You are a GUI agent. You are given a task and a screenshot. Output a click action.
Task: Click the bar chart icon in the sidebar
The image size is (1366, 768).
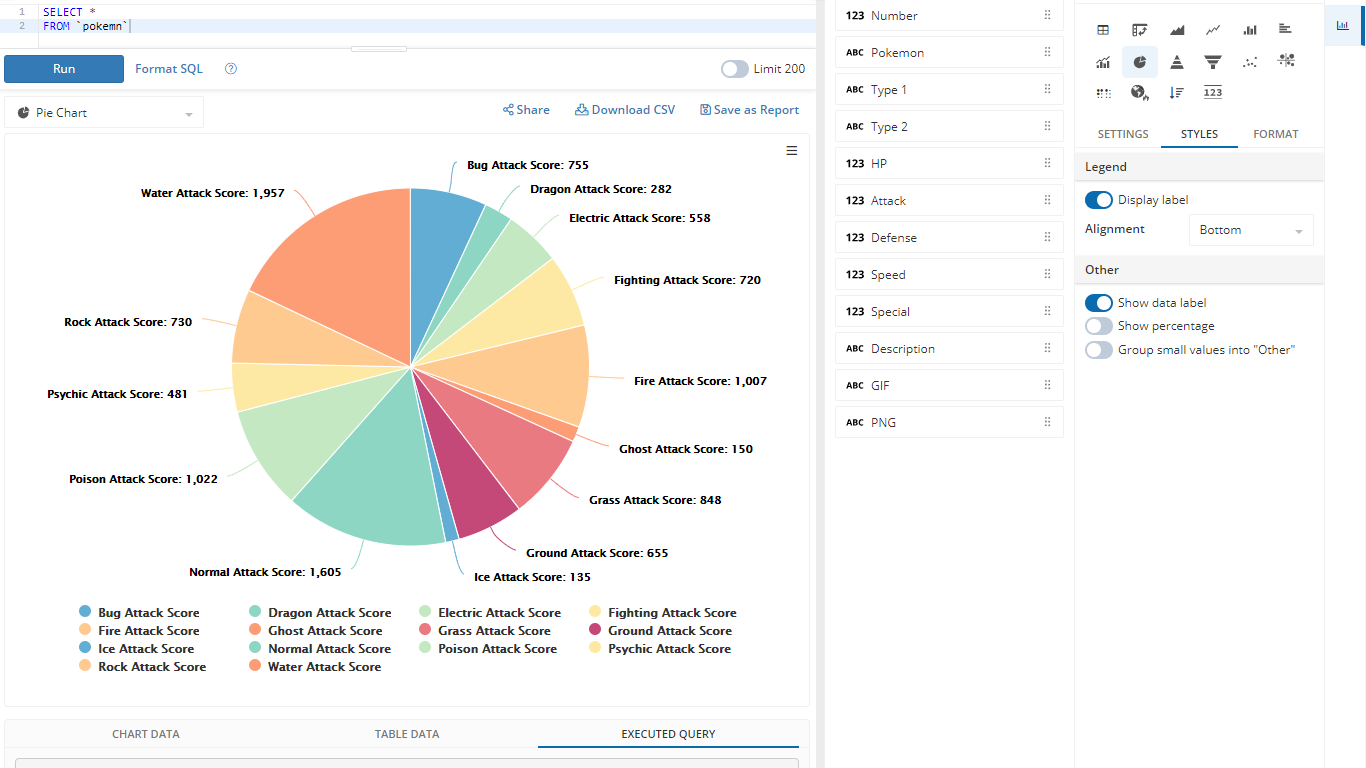click(1343, 26)
